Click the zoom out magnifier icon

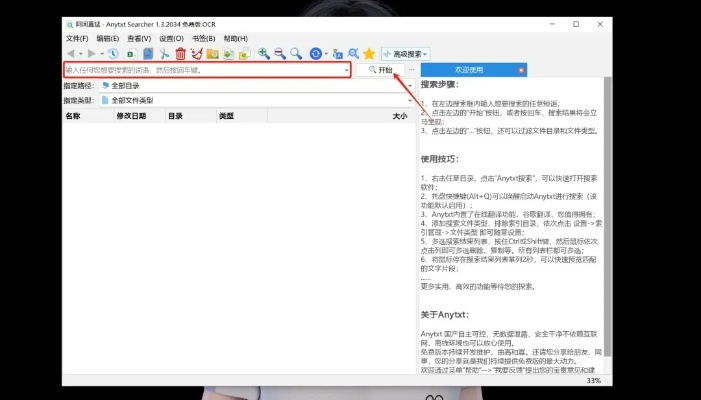280,53
